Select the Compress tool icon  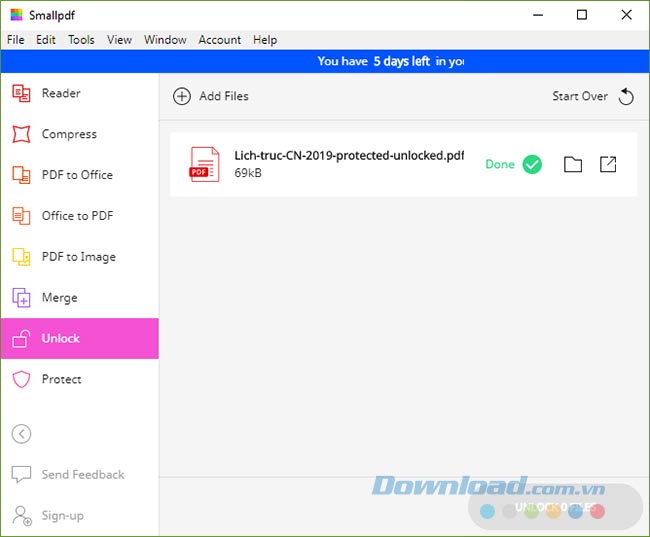tap(21, 134)
